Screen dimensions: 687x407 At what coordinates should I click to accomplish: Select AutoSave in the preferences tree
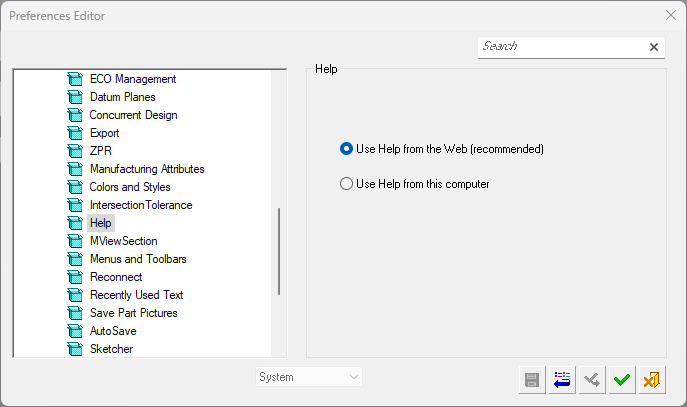click(113, 331)
